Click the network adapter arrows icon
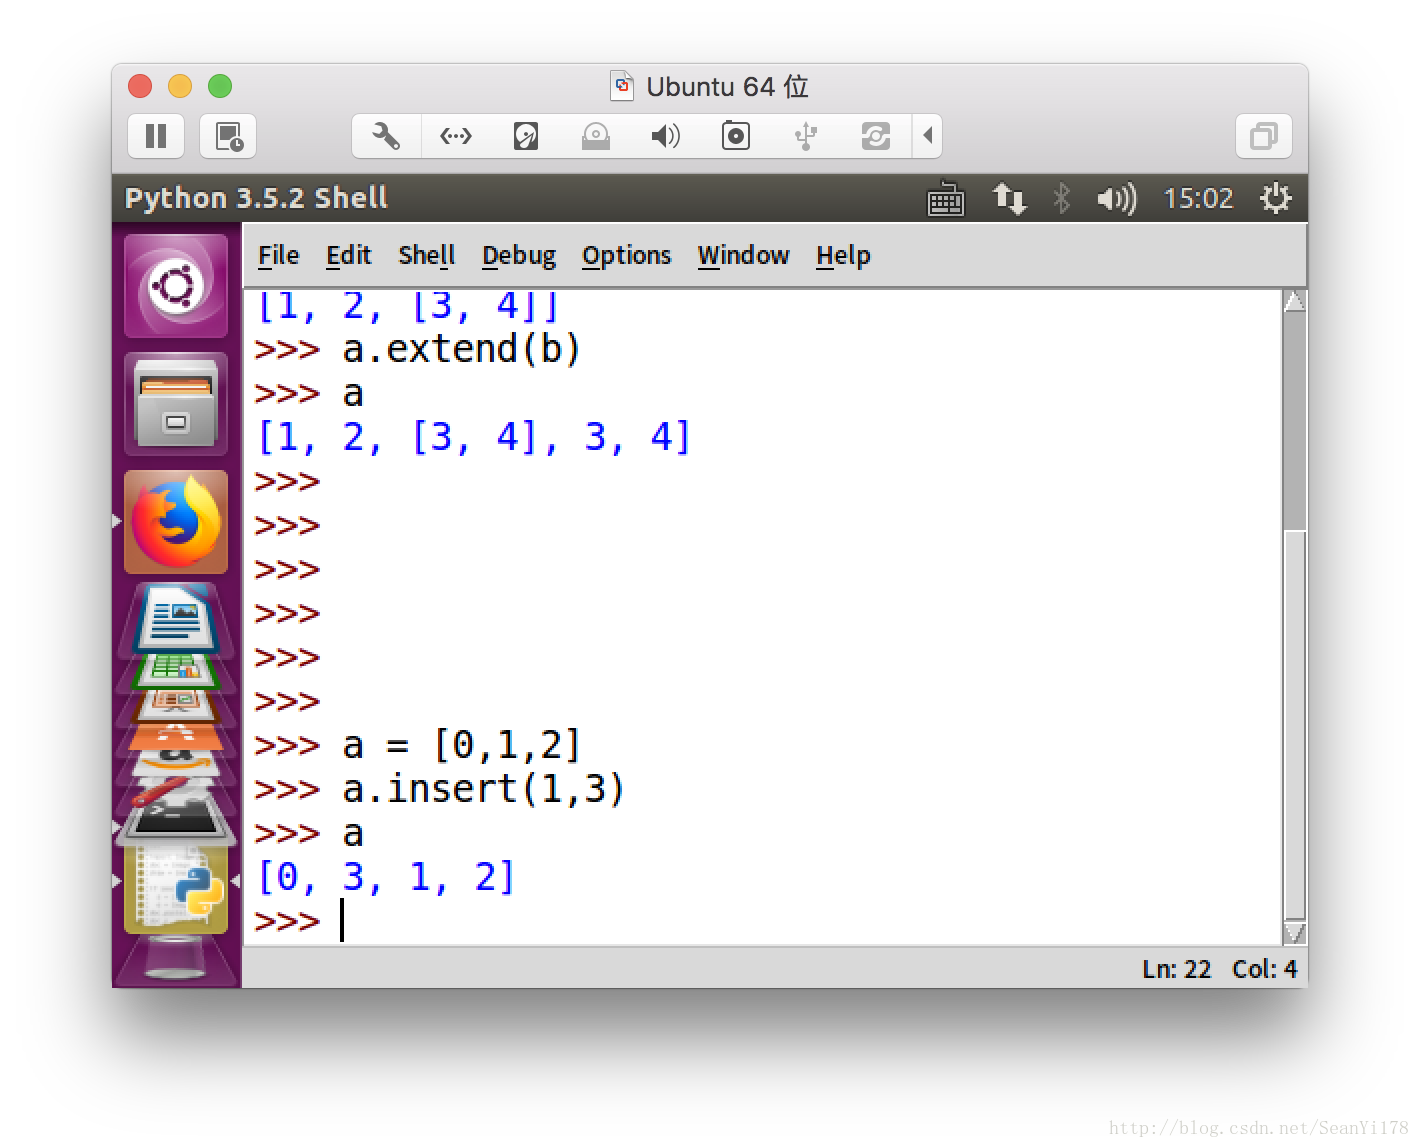1420x1148 pixels. (456, 136)
